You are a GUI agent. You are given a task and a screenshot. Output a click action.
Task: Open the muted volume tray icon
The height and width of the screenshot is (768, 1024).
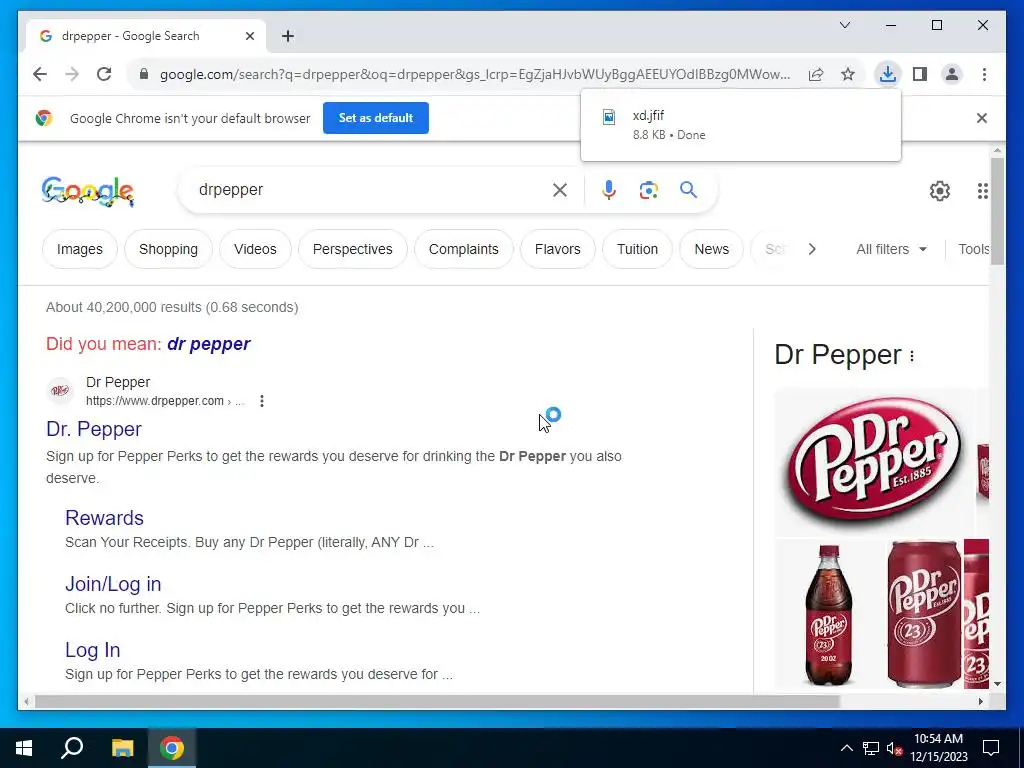click(894, 748)
